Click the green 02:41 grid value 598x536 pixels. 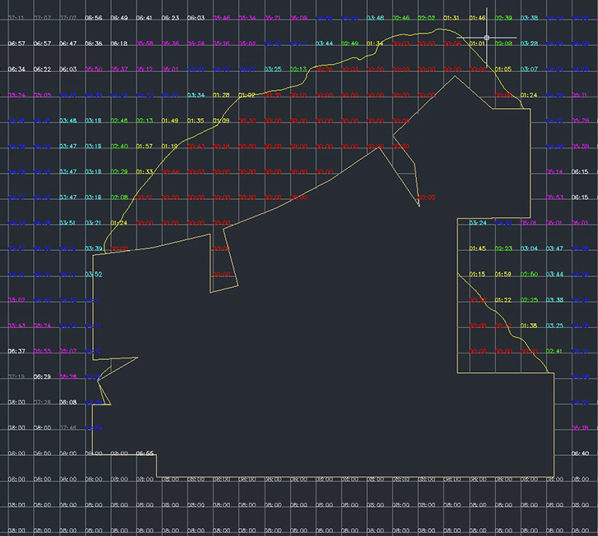point(555,351)
